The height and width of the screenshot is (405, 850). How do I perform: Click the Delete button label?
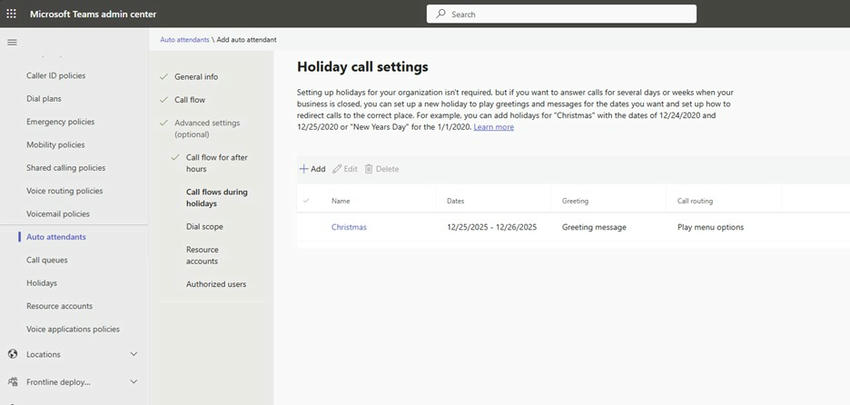(387, 169)
